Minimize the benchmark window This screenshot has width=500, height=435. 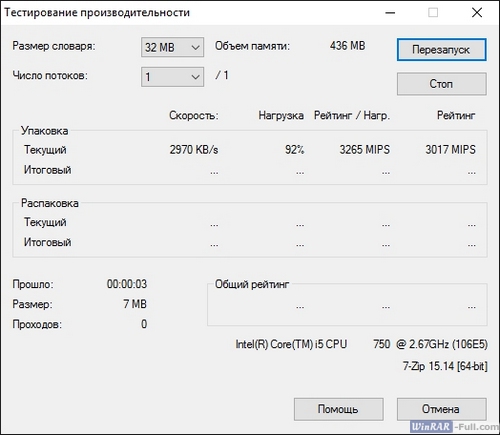click(x=390, y=13)
